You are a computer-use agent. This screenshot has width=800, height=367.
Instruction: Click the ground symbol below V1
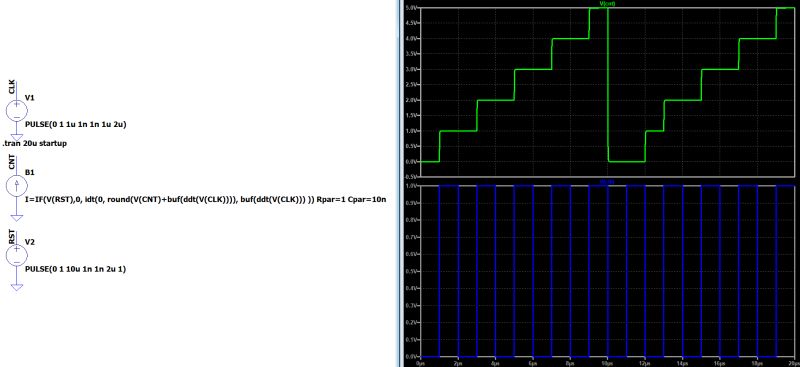[x=17, y=137]
